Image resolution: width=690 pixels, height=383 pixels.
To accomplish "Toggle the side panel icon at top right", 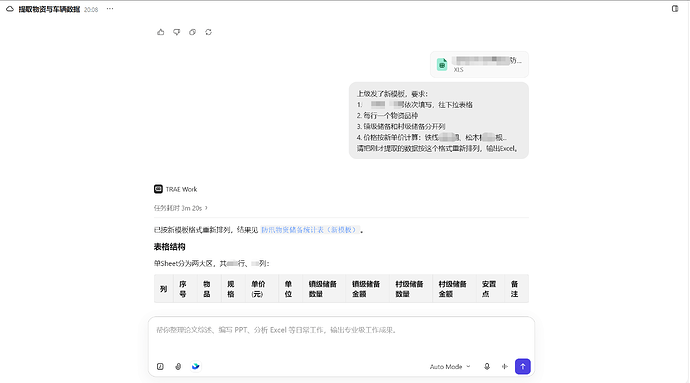I will (x=675, y=9).
